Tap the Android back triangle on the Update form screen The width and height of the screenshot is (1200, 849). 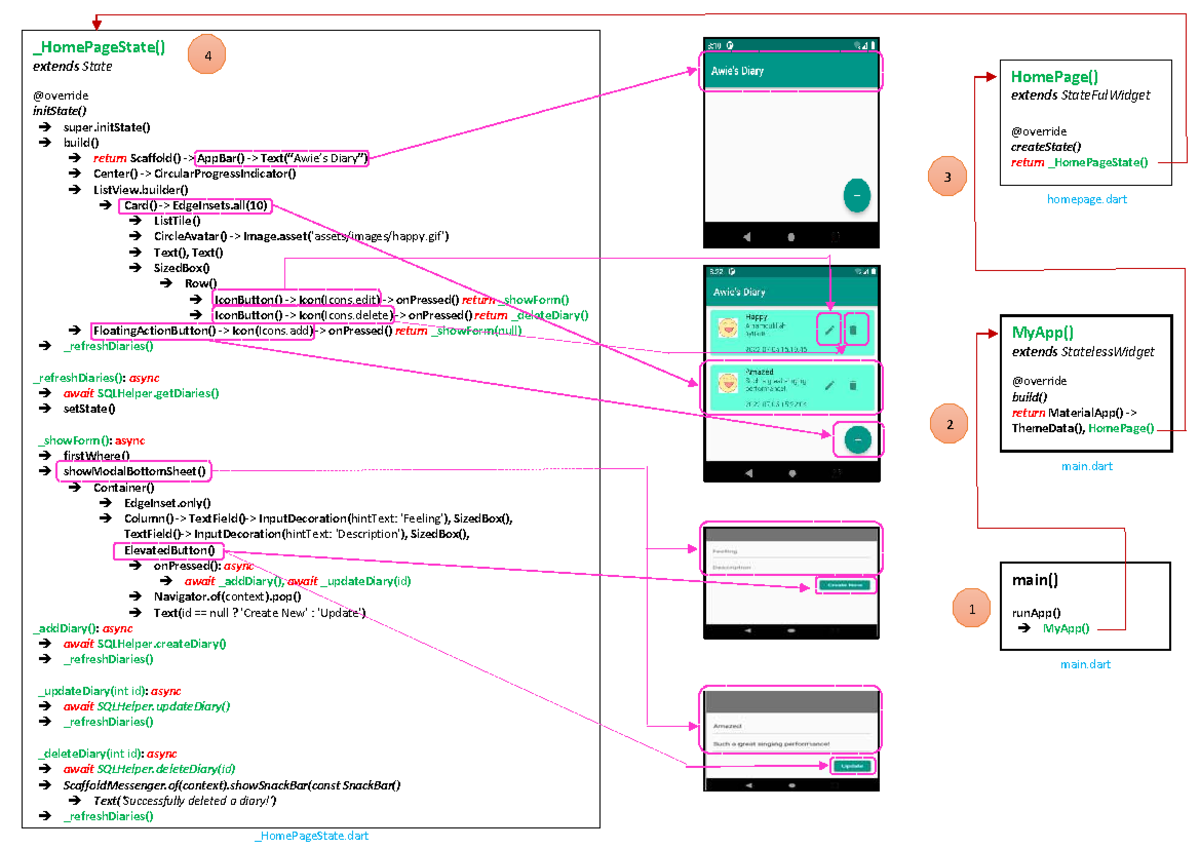click(x=747, y=786)
